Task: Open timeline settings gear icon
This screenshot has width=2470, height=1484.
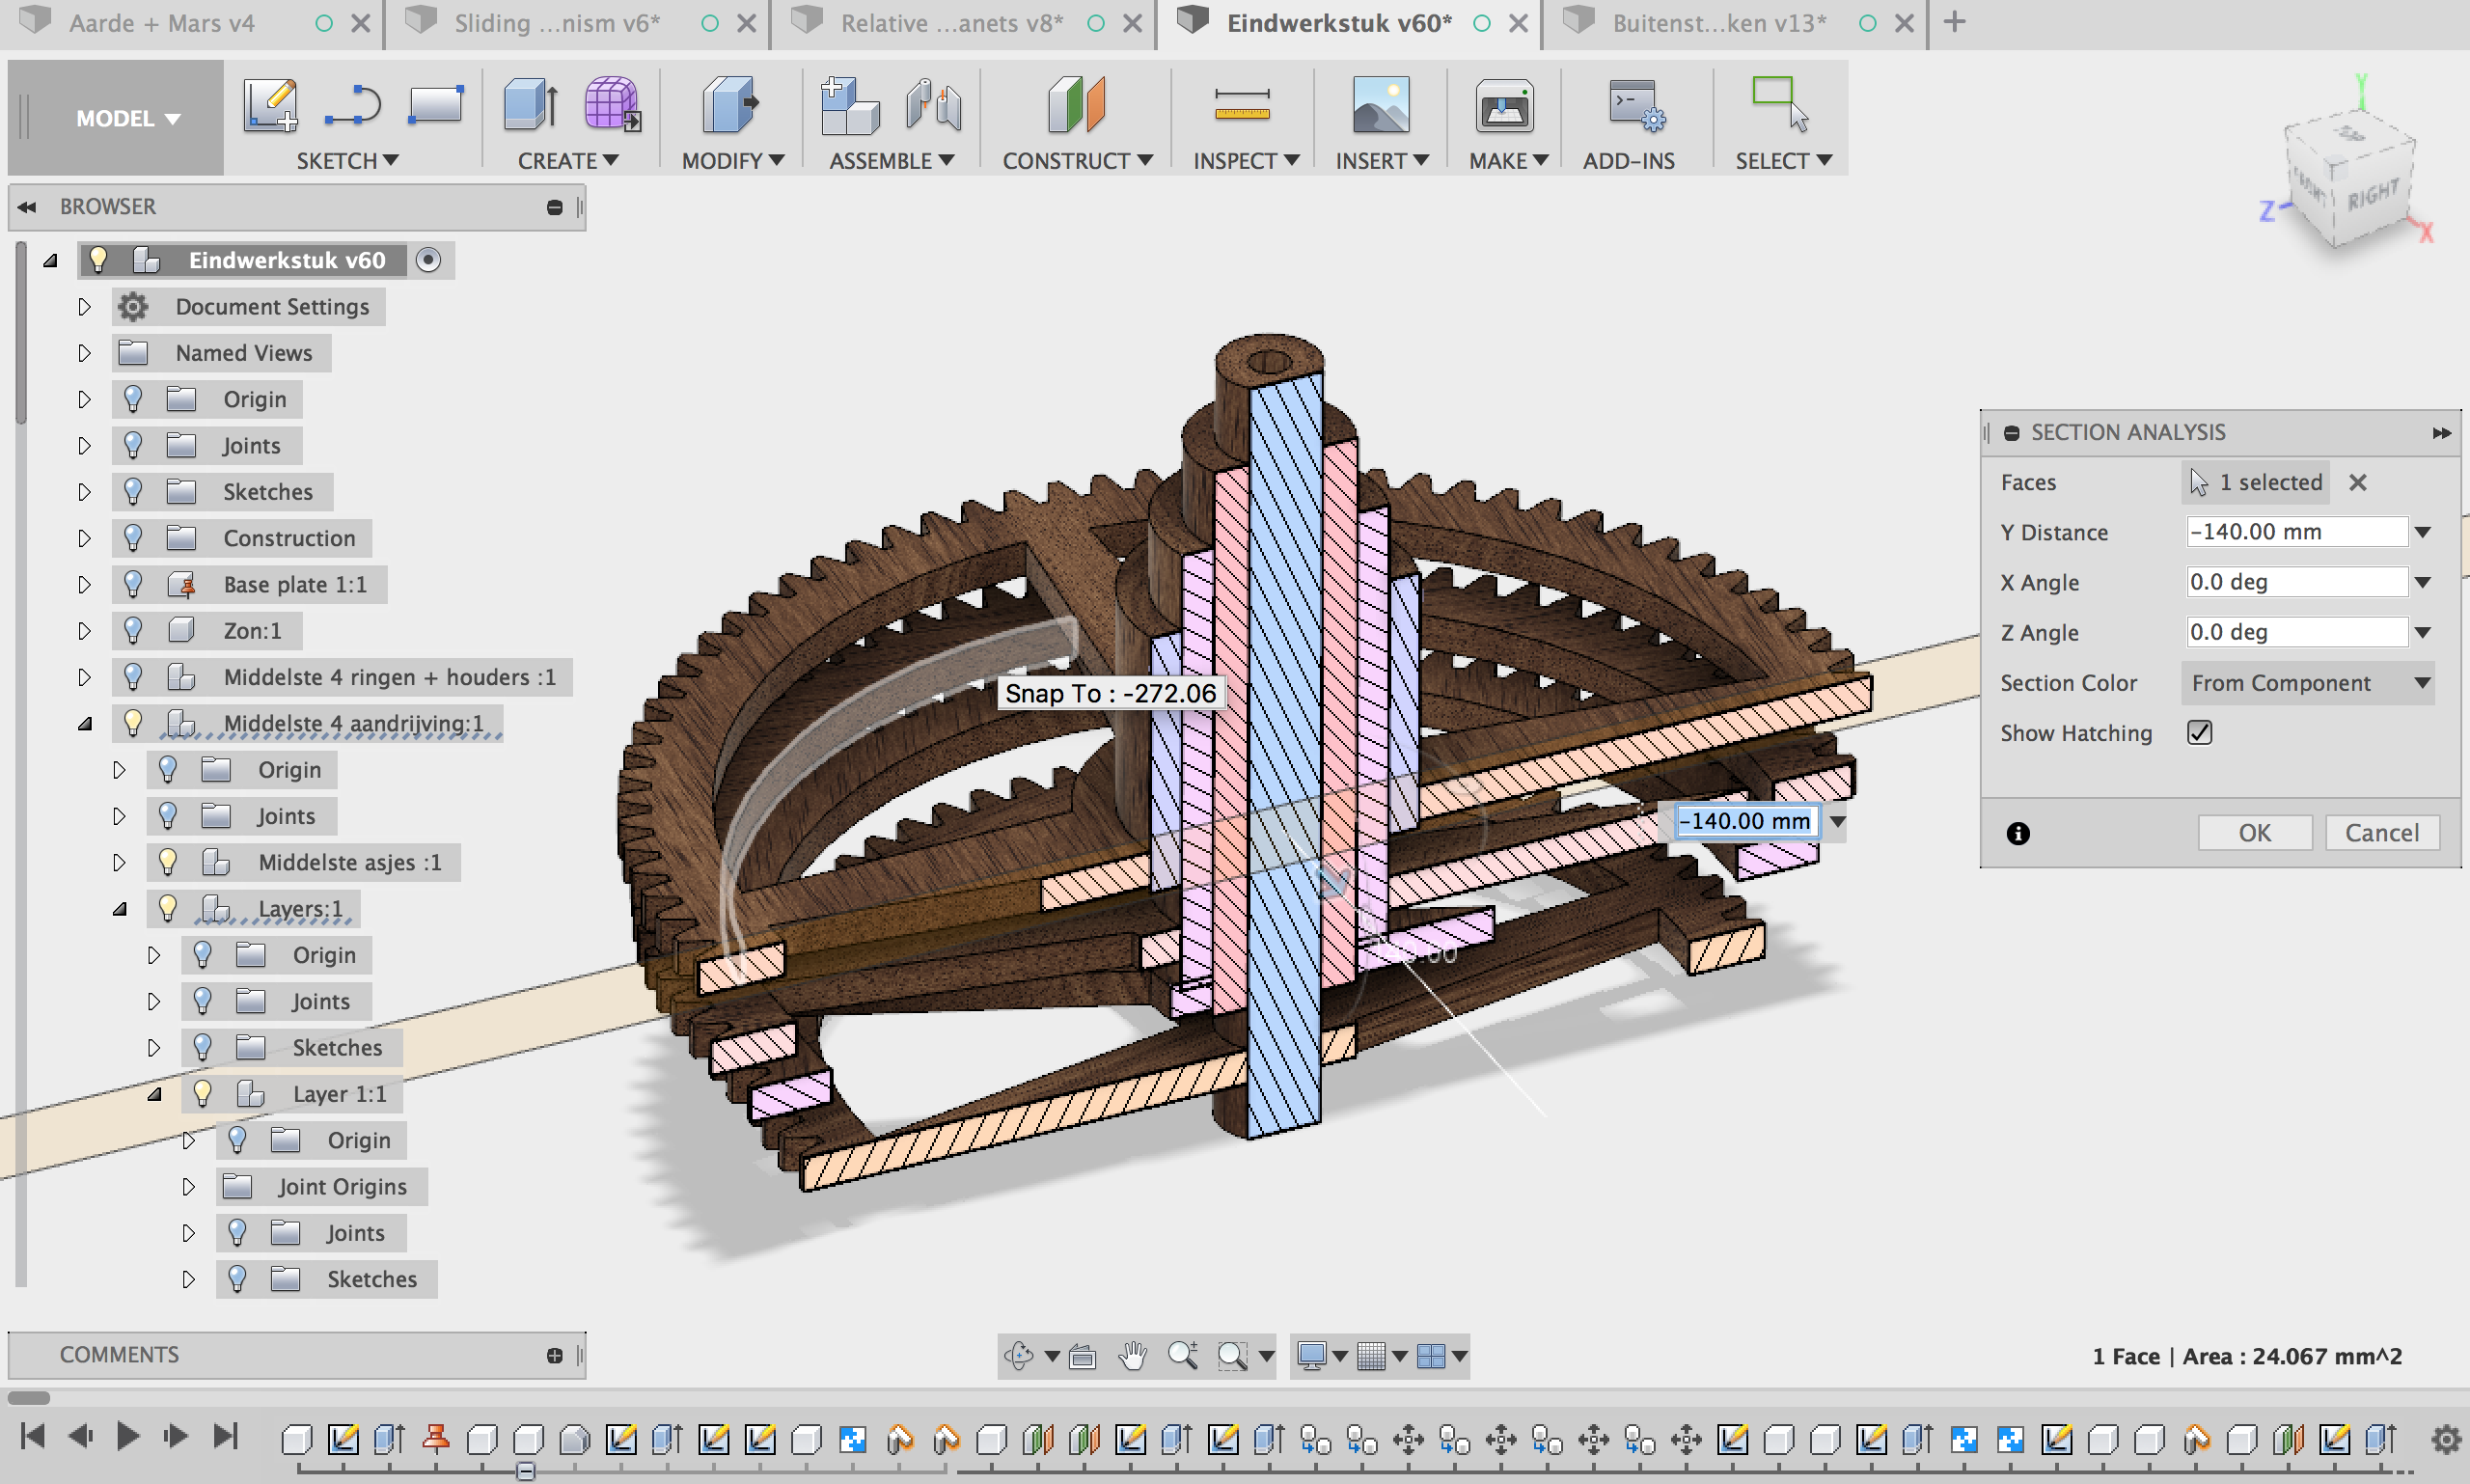Action: (2445, 1440)
